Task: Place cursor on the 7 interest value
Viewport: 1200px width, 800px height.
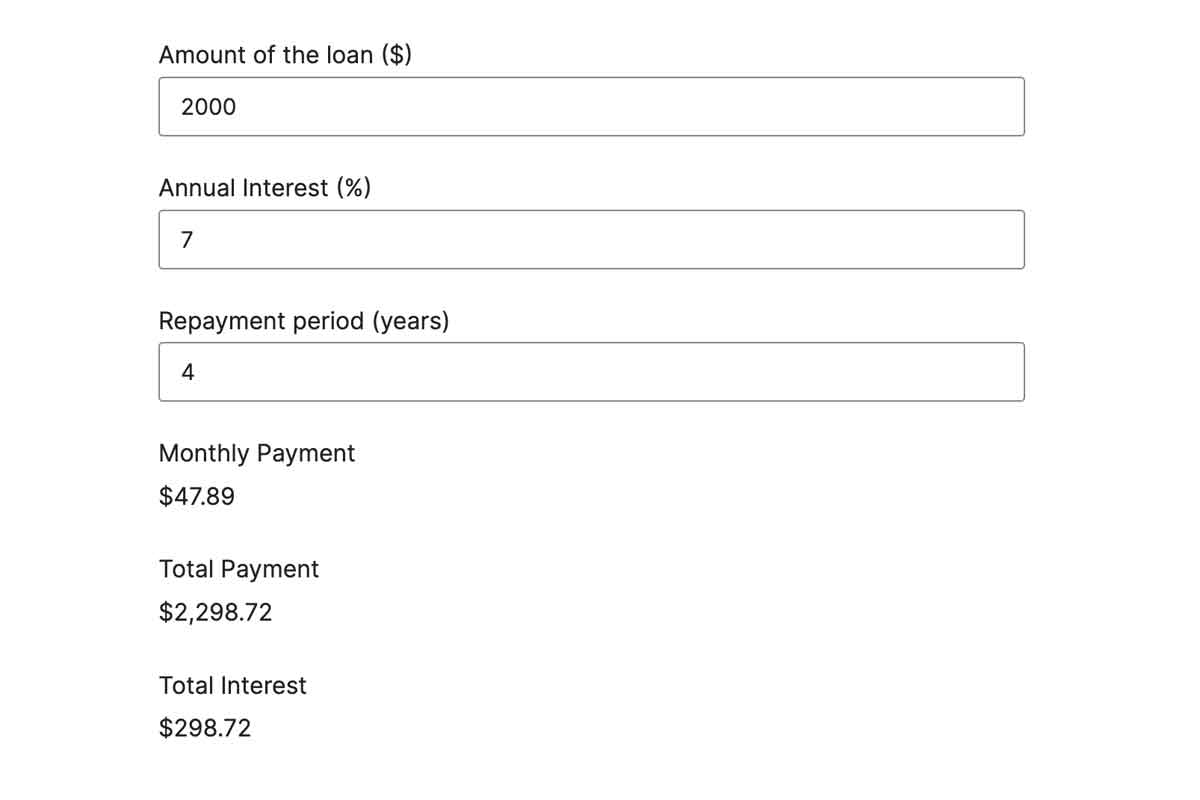Action: point(186,240)
